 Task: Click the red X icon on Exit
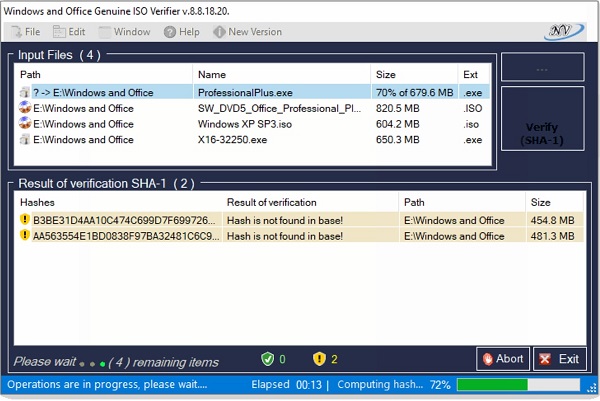coord(545,359)
